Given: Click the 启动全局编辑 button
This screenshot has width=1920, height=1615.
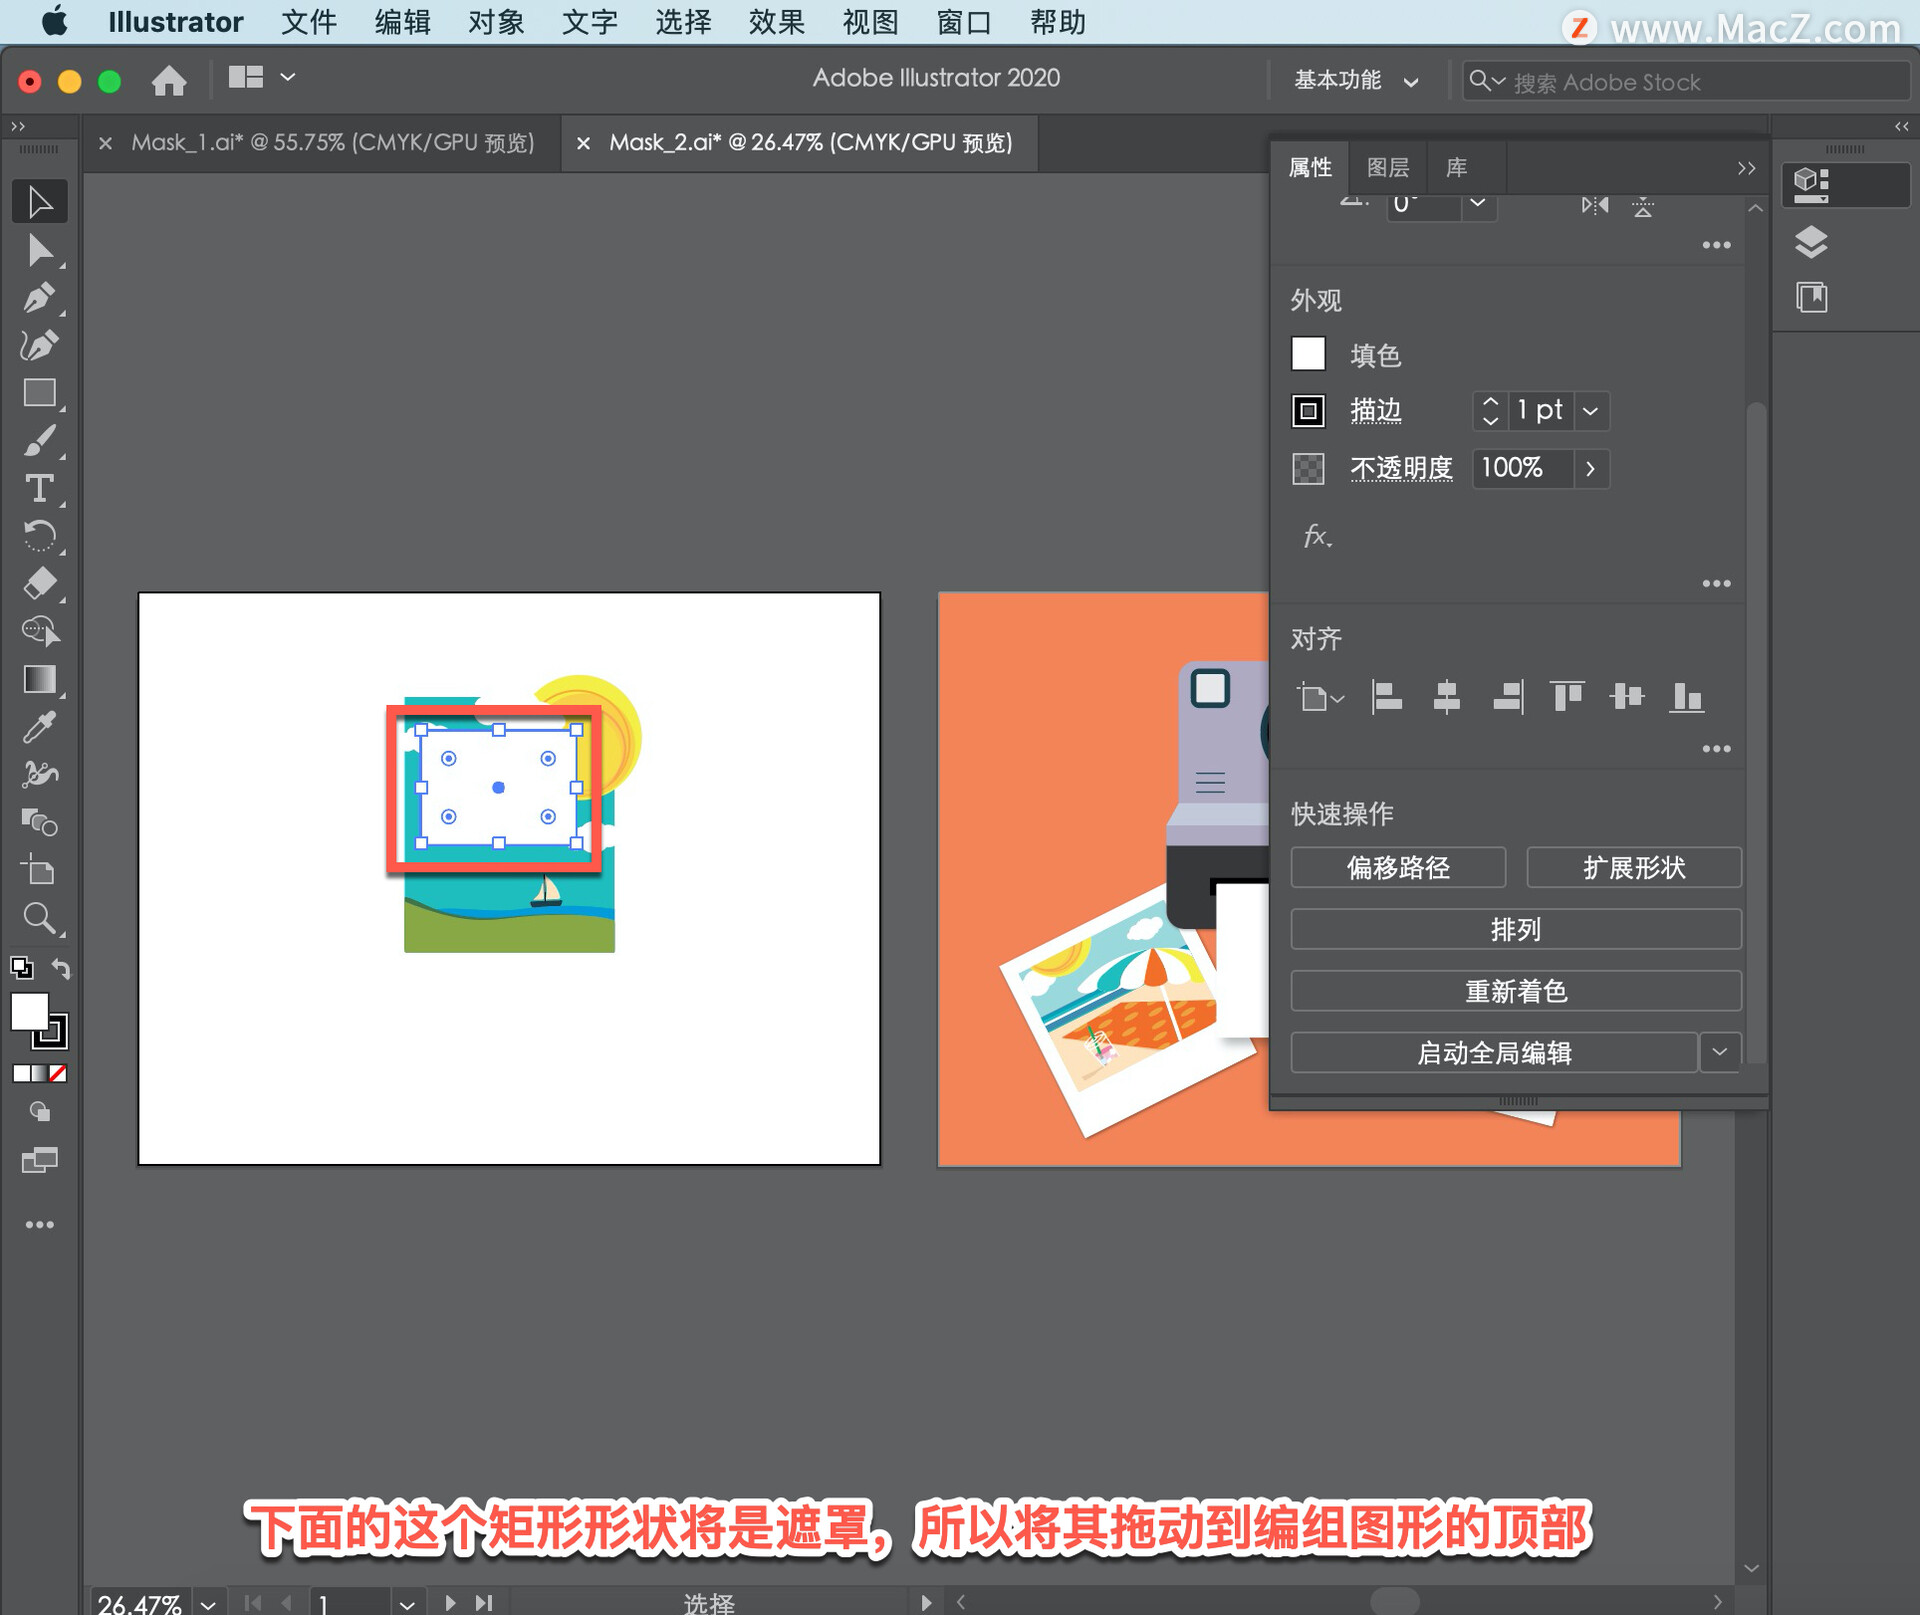Looking at the screenshot, I should point(1494,1052).
